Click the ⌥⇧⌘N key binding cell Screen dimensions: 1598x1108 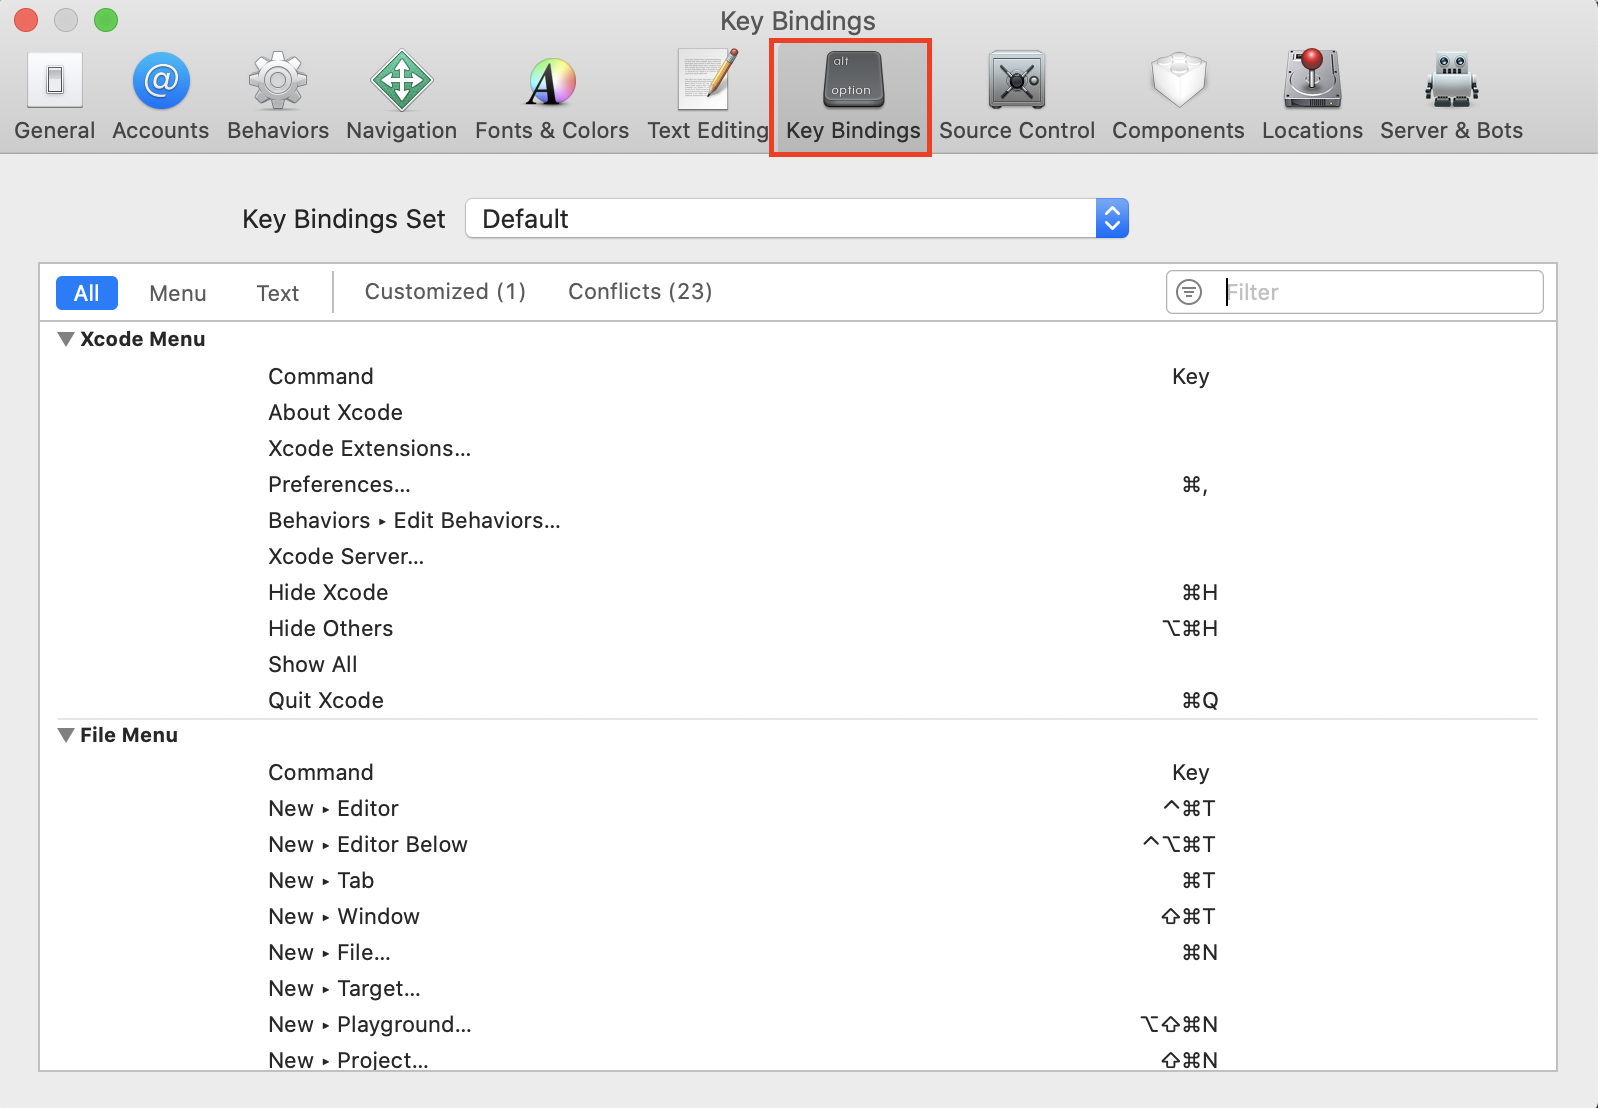click(x=1180, y=1024)
